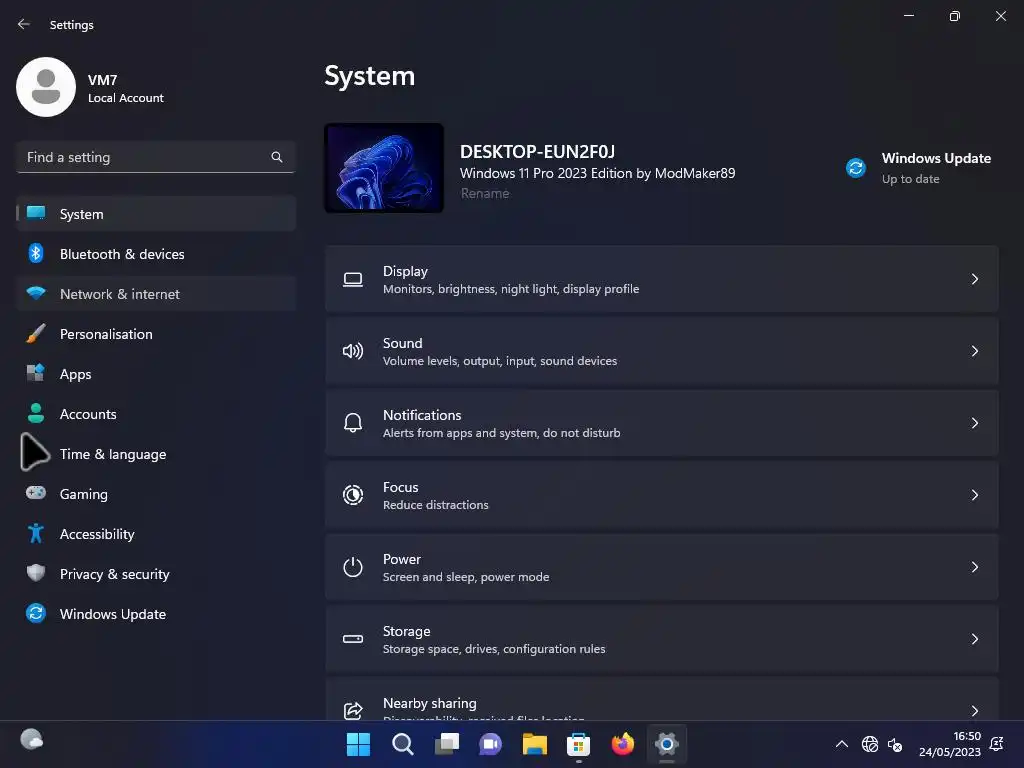Open File Explorer from the taskbar
This screenshot has width=1024, height=768.
(534, 744)
